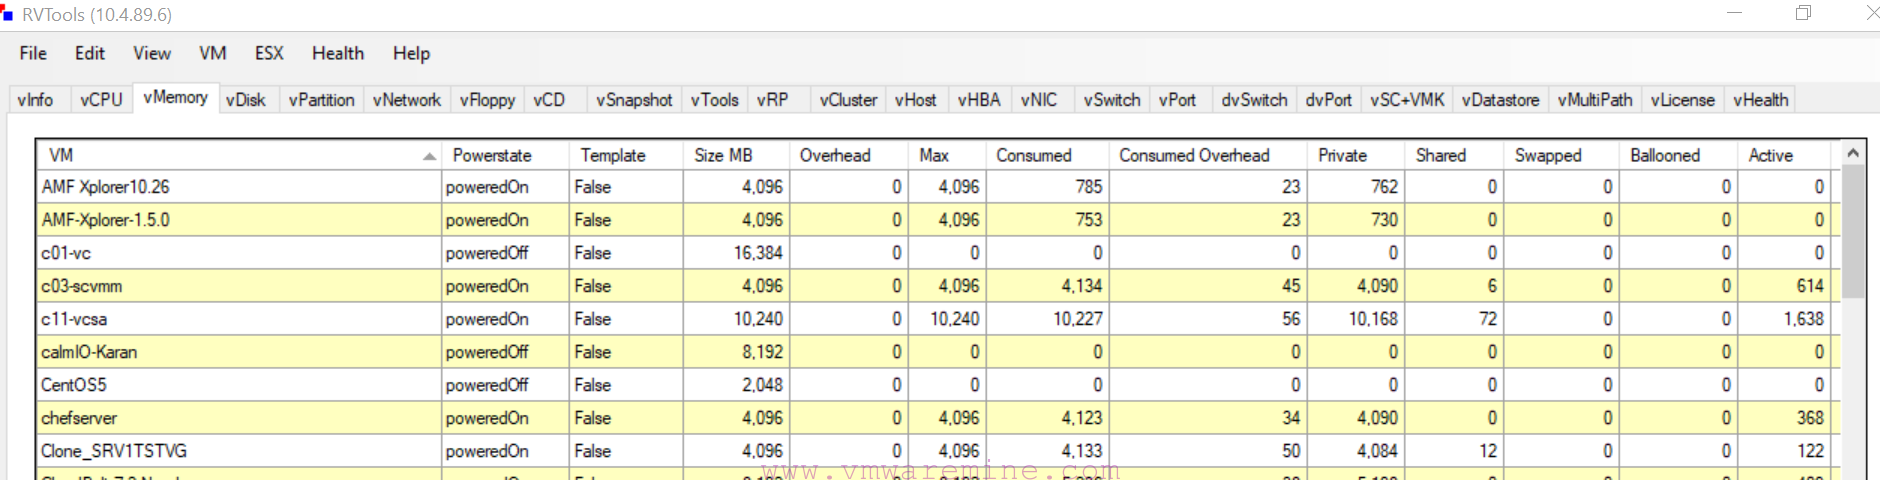The height and width of the screenshot is (480, 1880).
Task: Switch to the vSwitch tab
Action: point(1112,100)
